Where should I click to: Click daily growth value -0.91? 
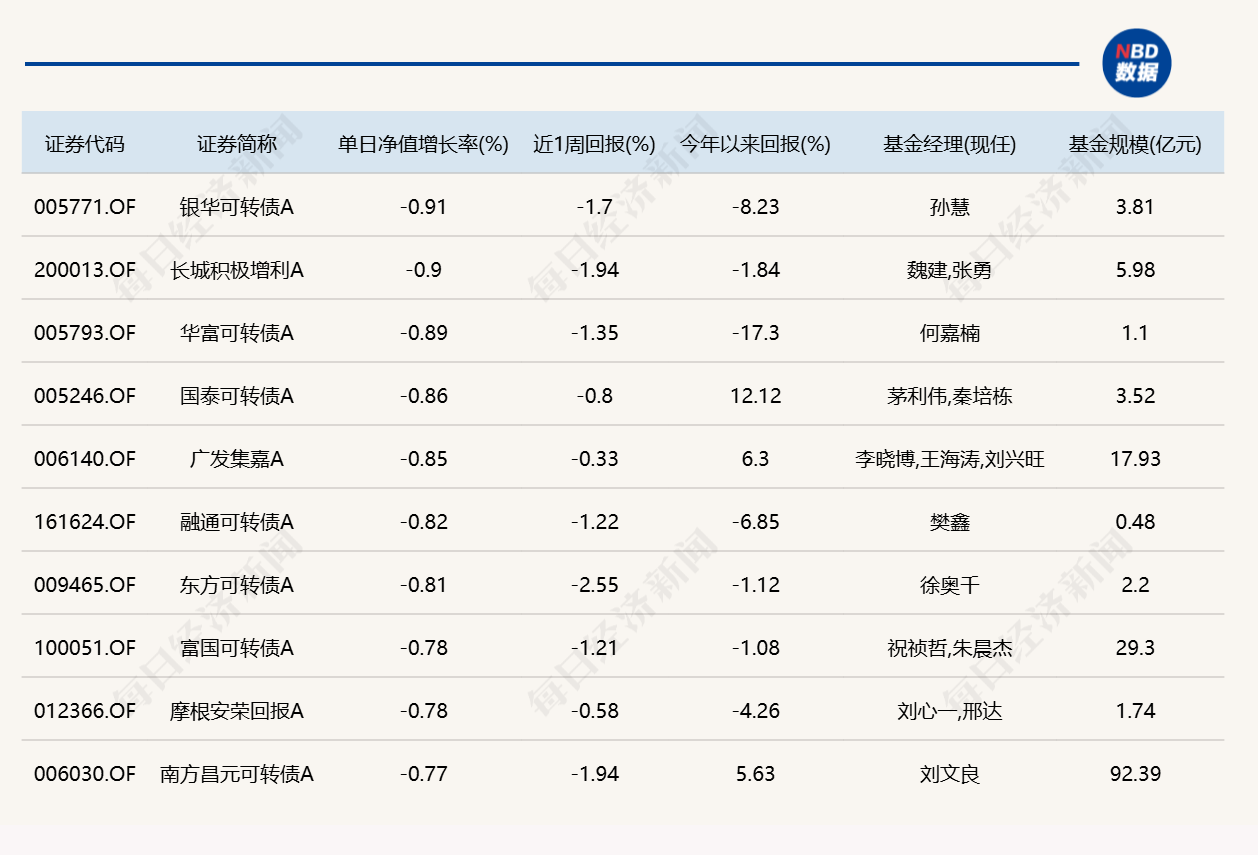click(x=423, y=207)
